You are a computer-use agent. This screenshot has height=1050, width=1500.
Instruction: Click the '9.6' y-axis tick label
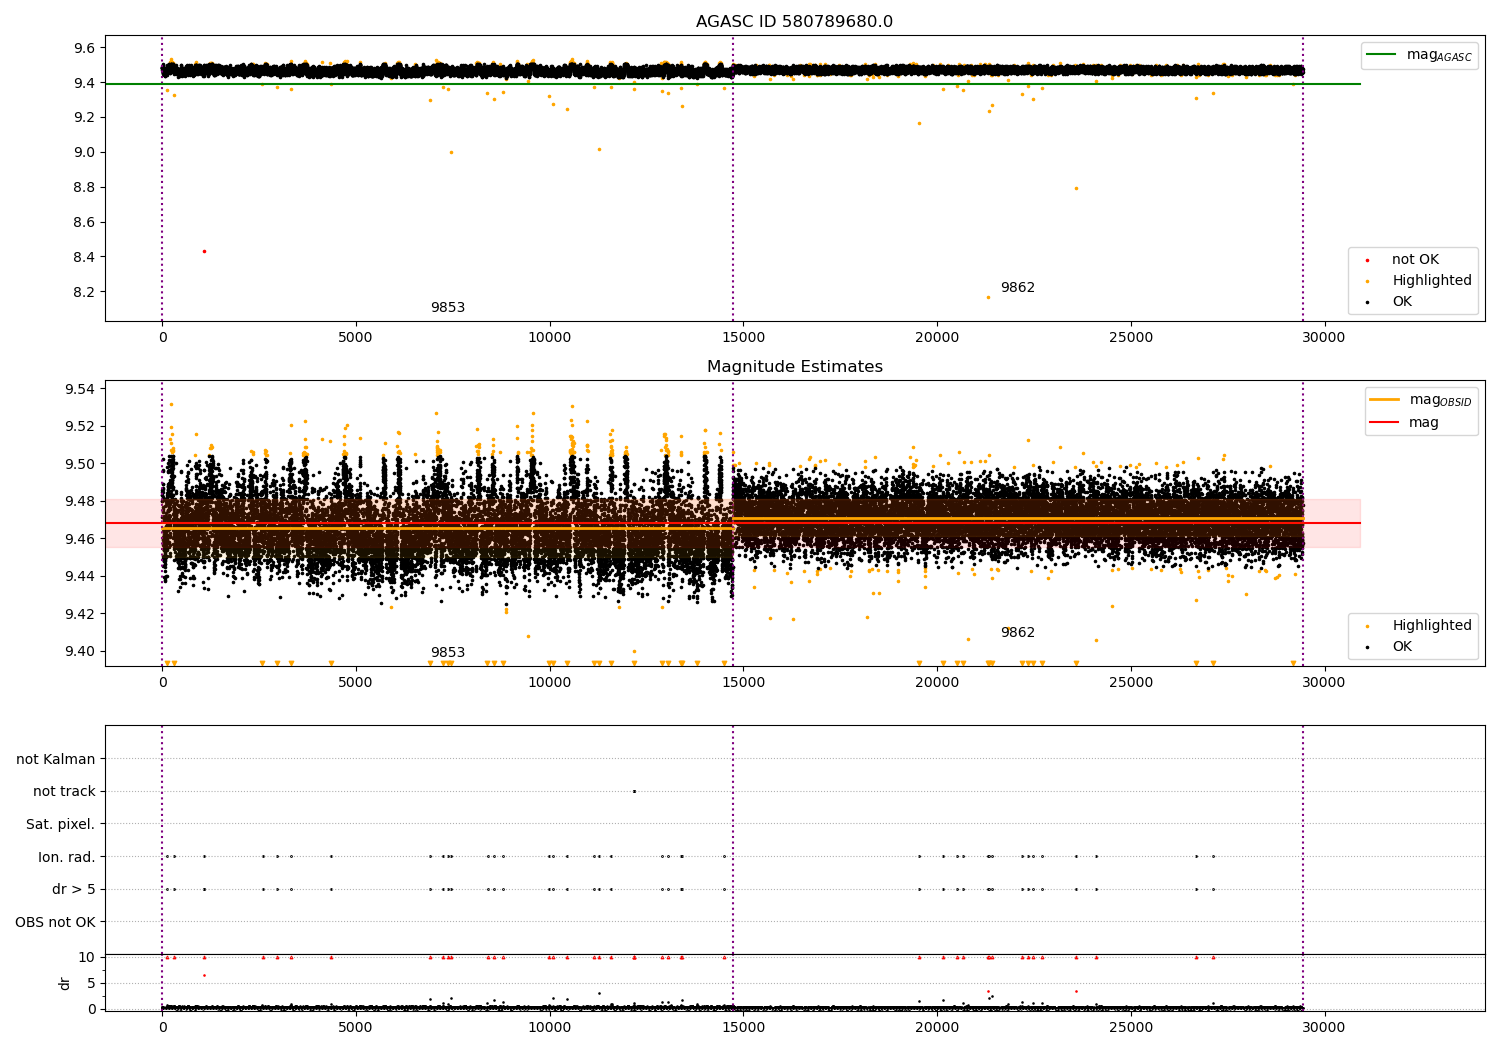[x=84, y=48]
